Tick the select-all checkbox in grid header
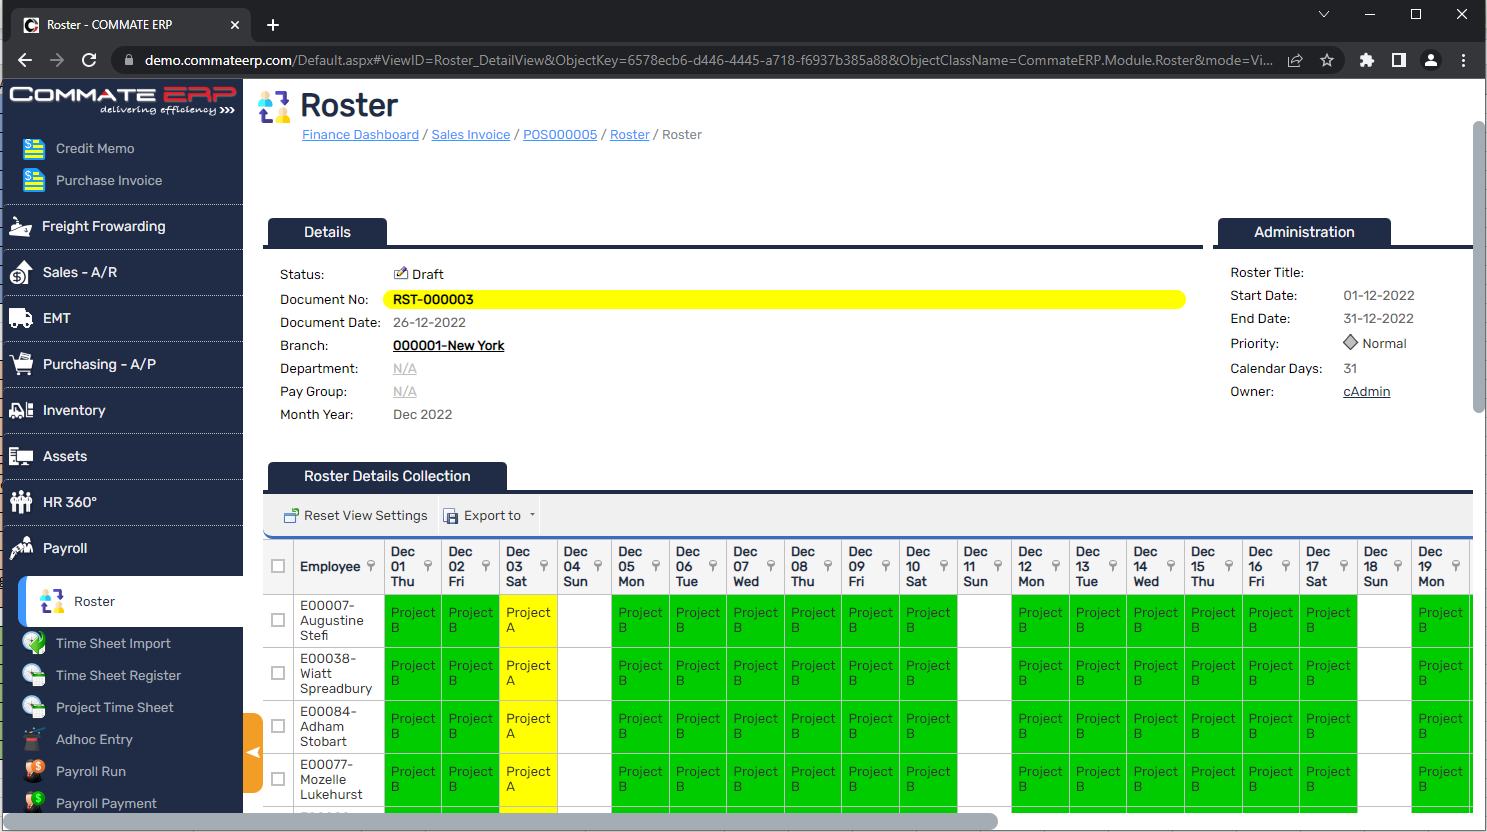 (278, 566)
